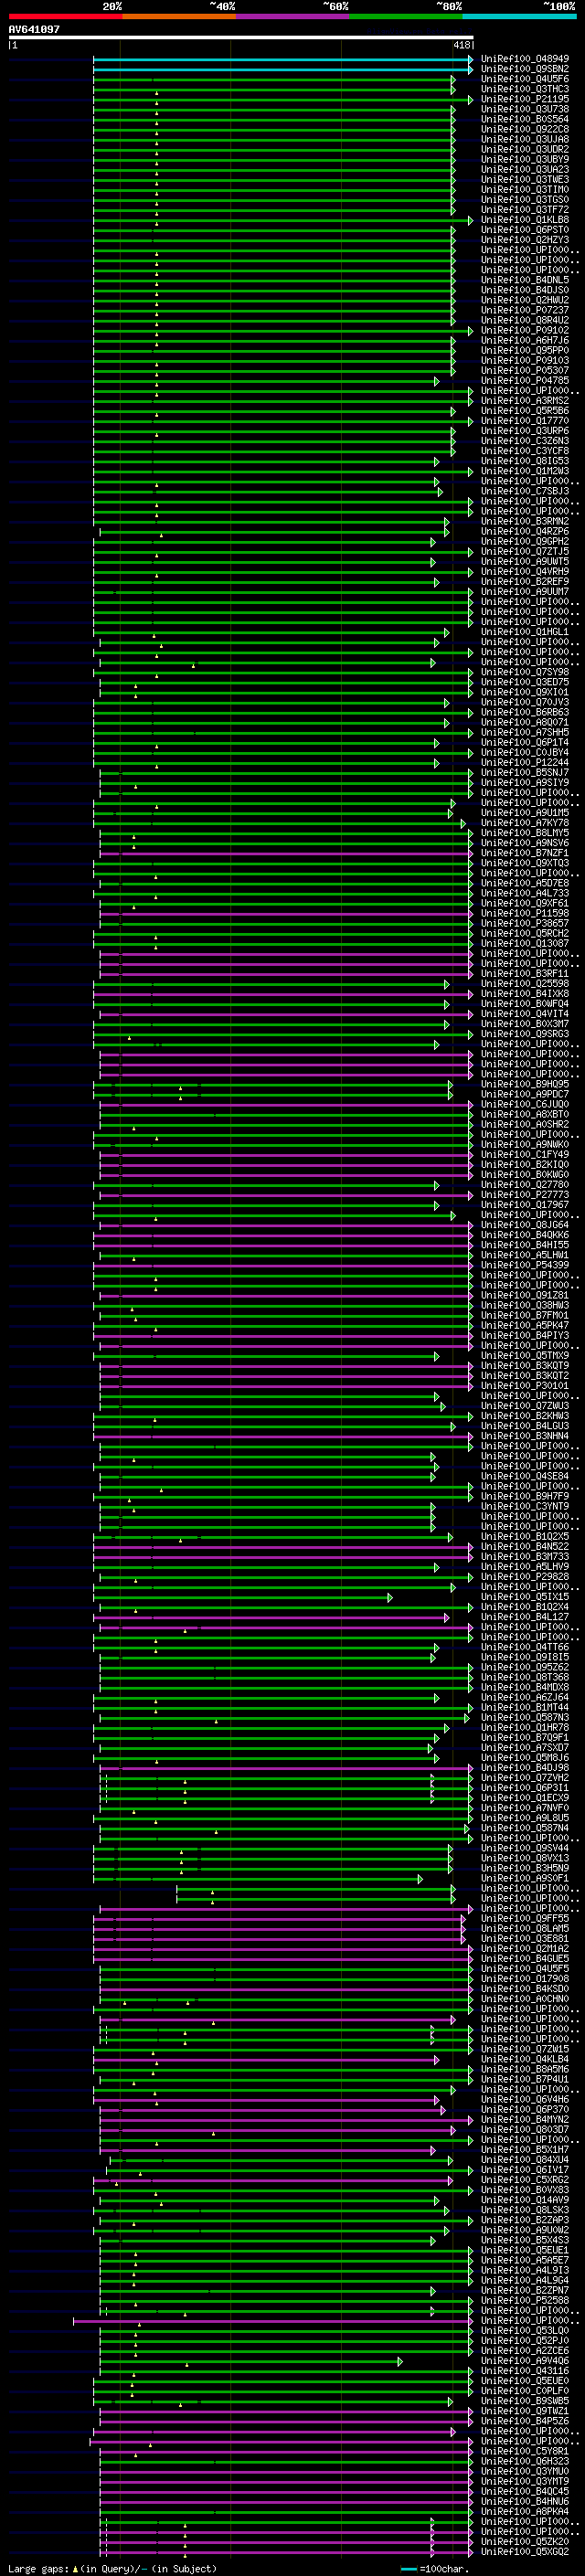Open hit UniRef100_Q4U5F6
Viewport: 585px width, 2576px height.
[525, 79]
